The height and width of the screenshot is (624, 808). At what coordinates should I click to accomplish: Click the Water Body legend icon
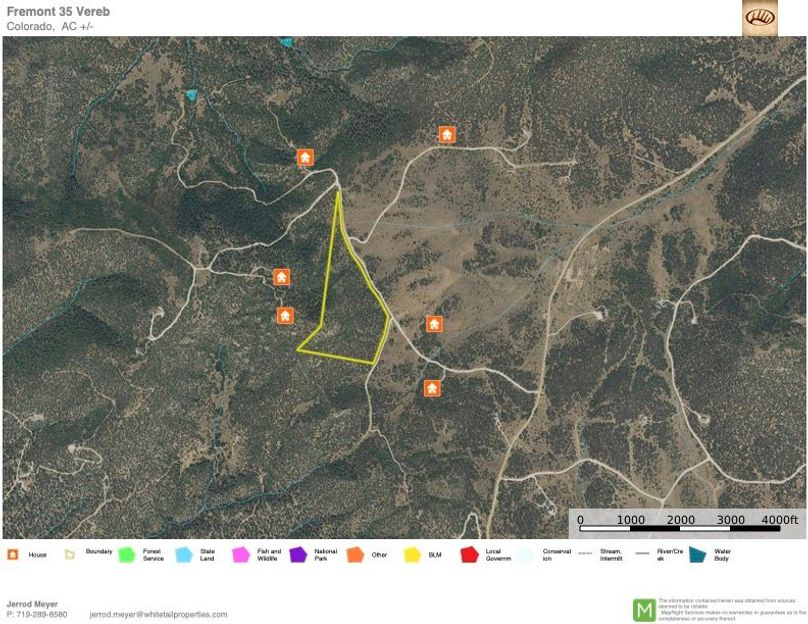(x=698, y=555)
